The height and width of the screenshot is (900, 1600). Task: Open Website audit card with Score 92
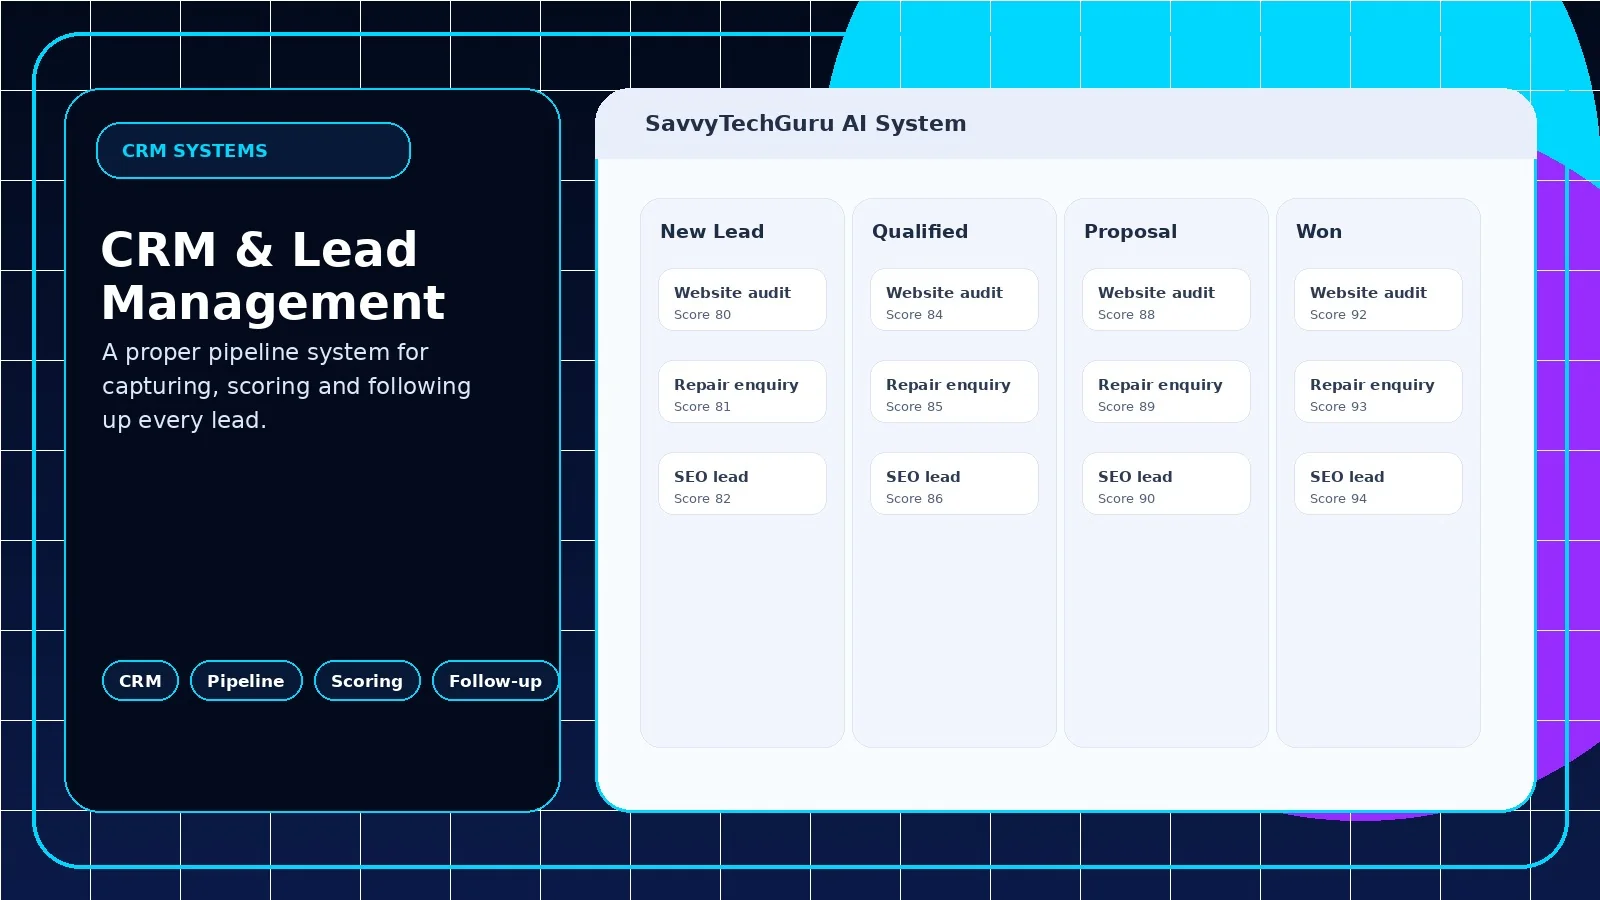[1378, 299]
